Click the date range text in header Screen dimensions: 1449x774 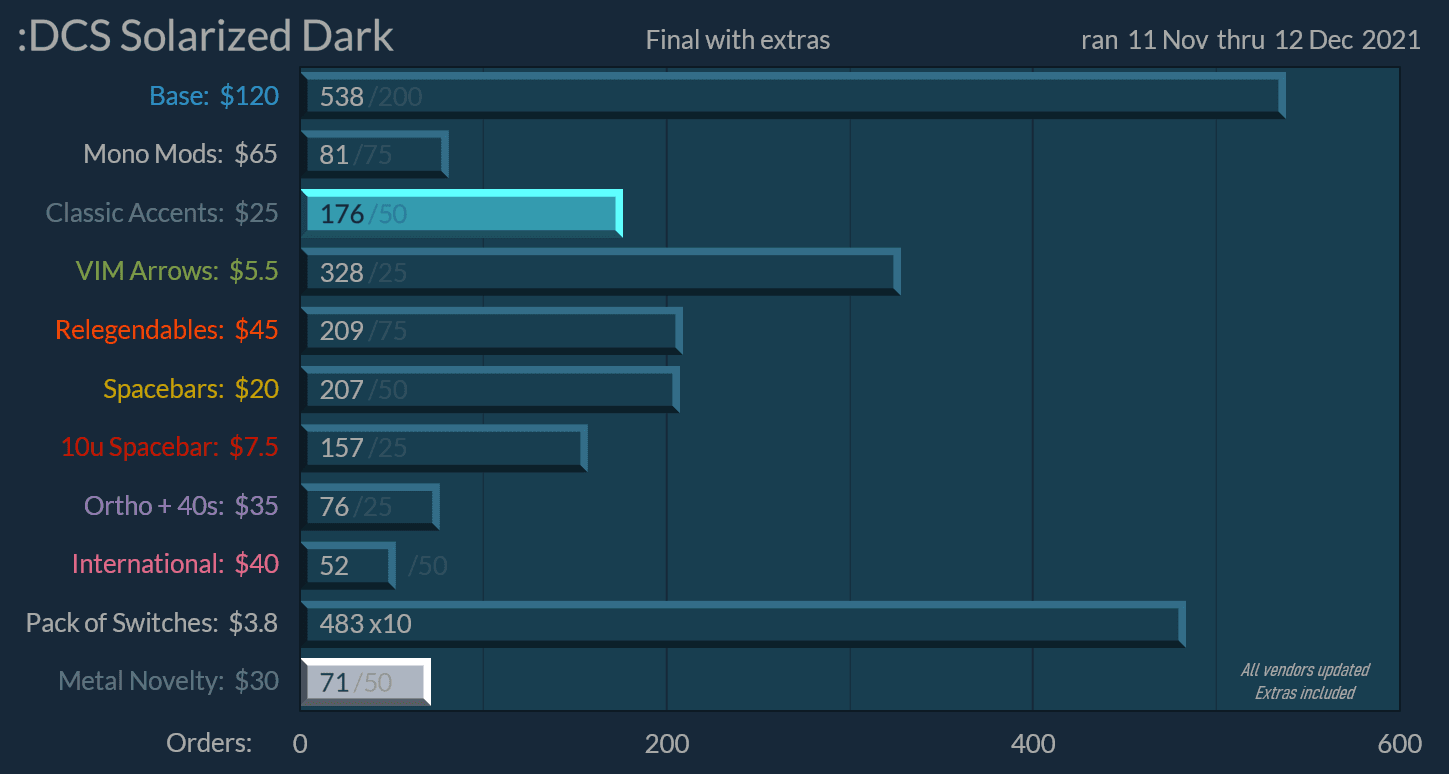(1250, 40)
